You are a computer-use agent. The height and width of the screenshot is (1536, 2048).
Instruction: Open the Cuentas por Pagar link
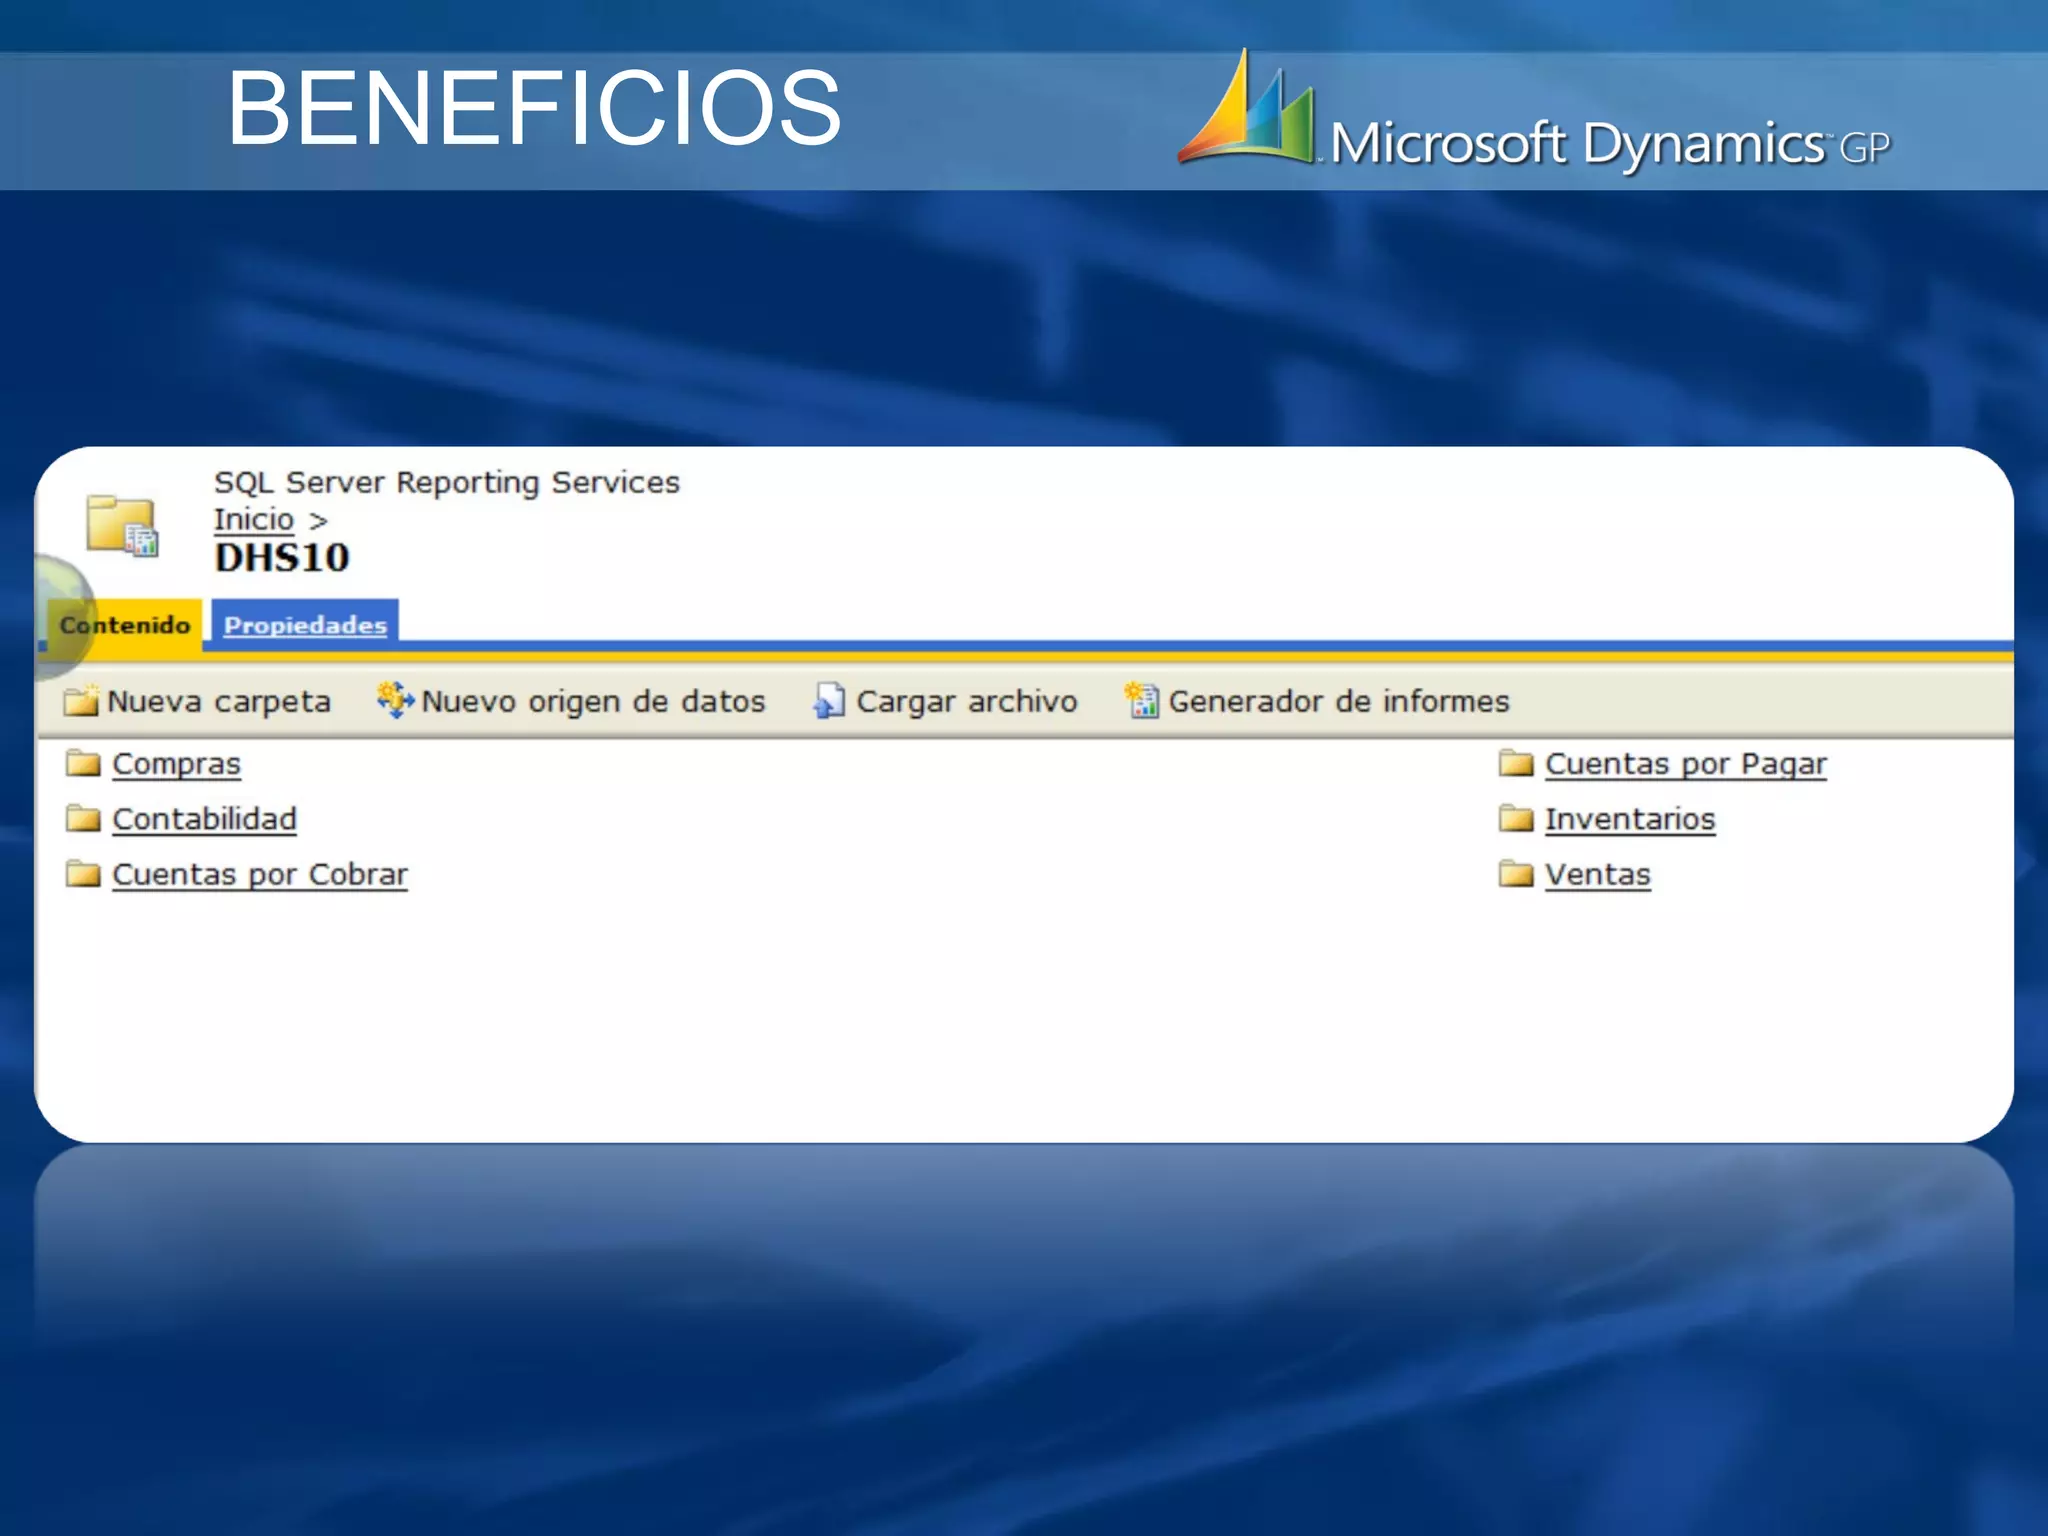(1686, 764)
